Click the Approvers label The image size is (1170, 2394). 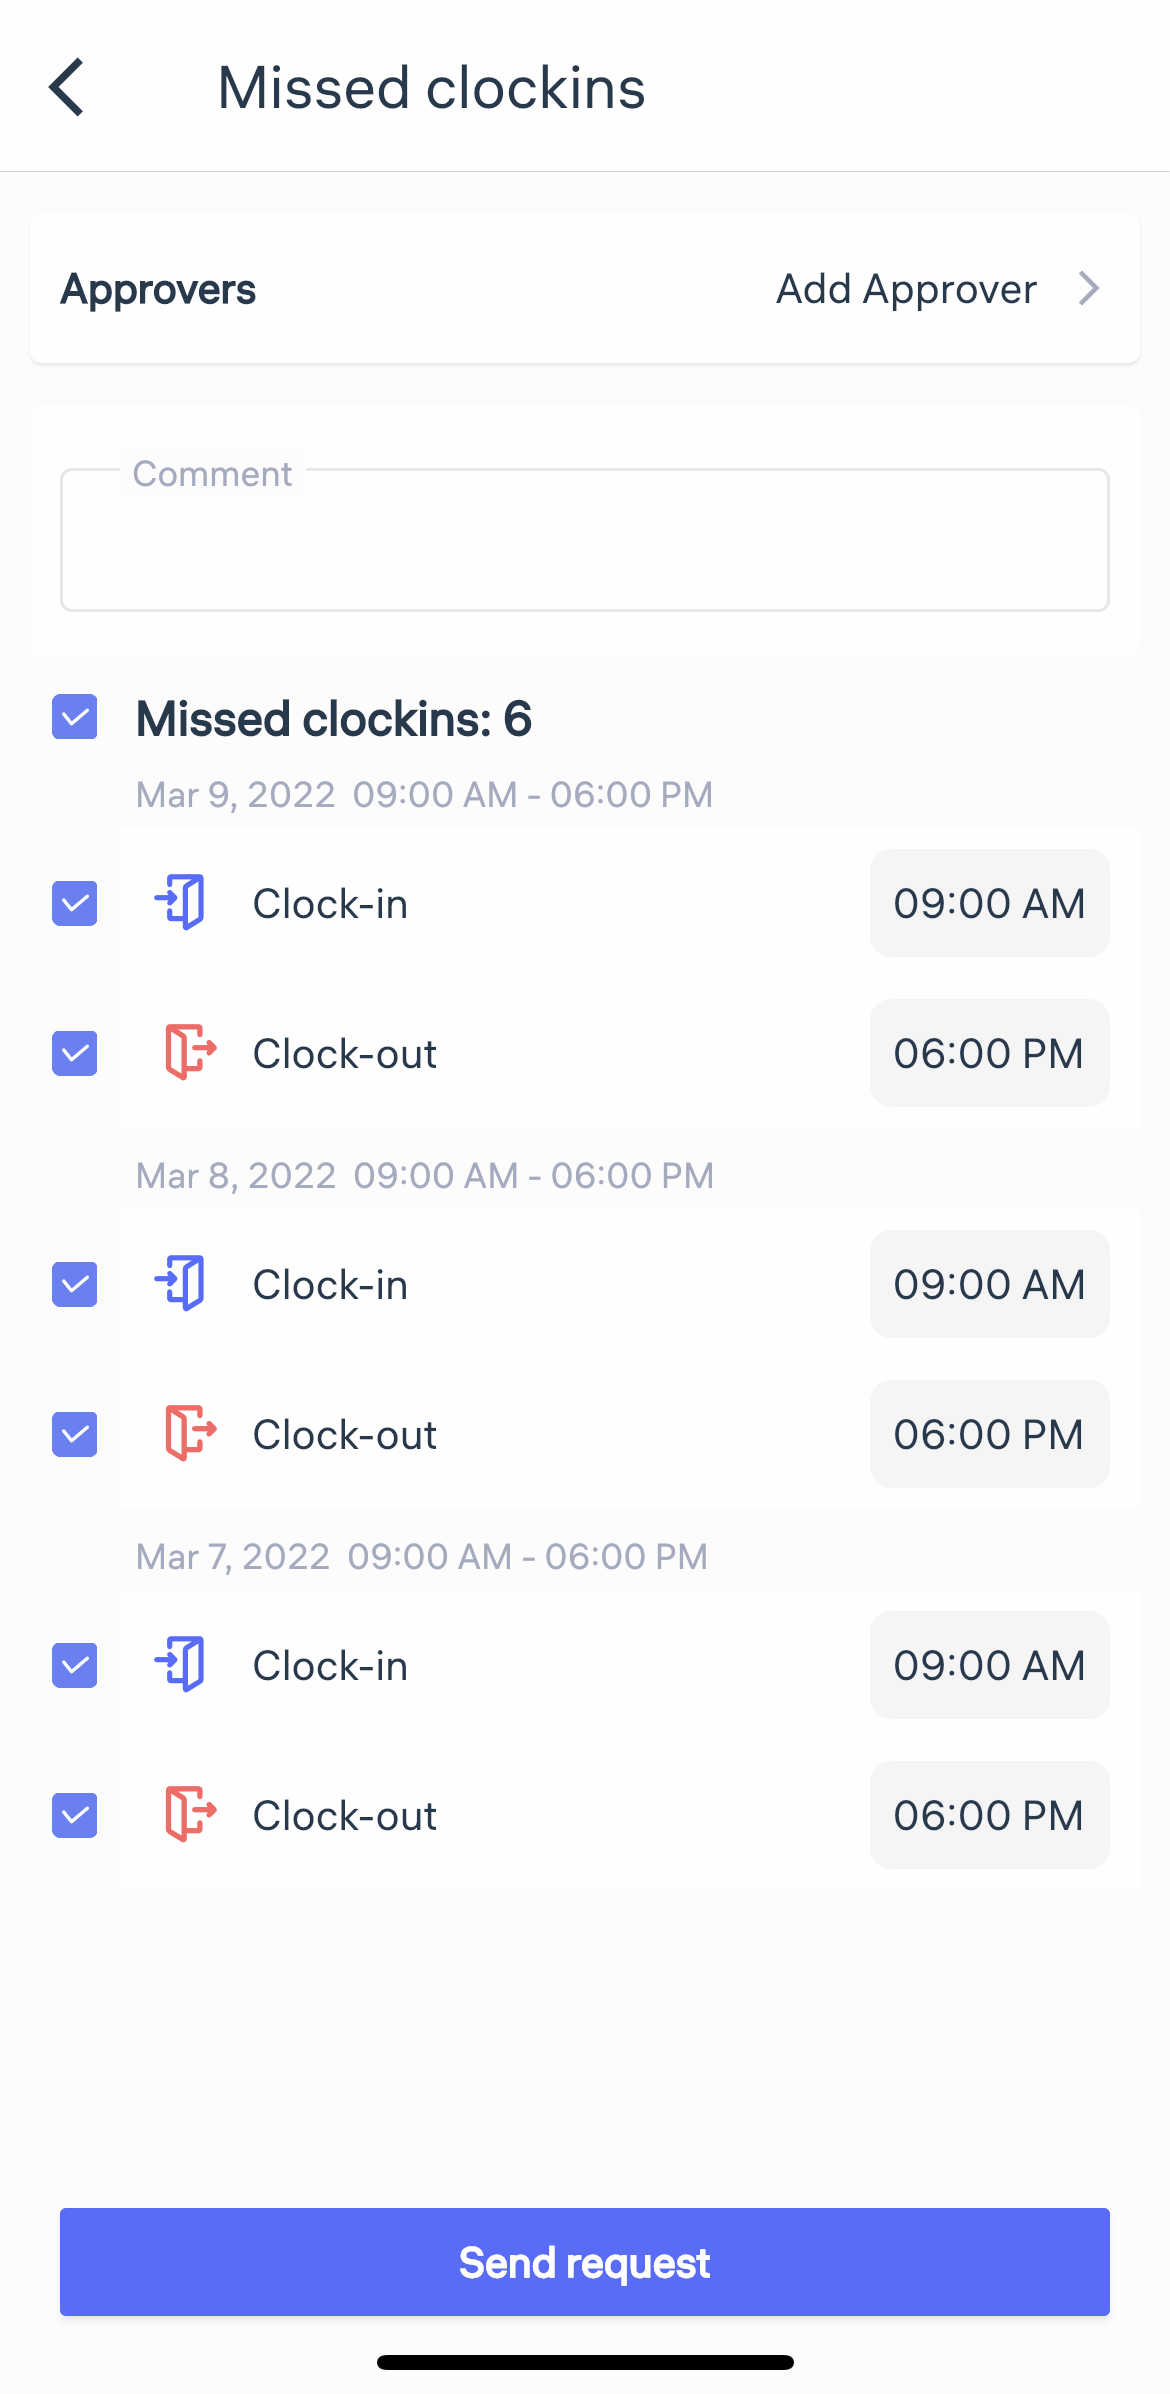(158, 289)
